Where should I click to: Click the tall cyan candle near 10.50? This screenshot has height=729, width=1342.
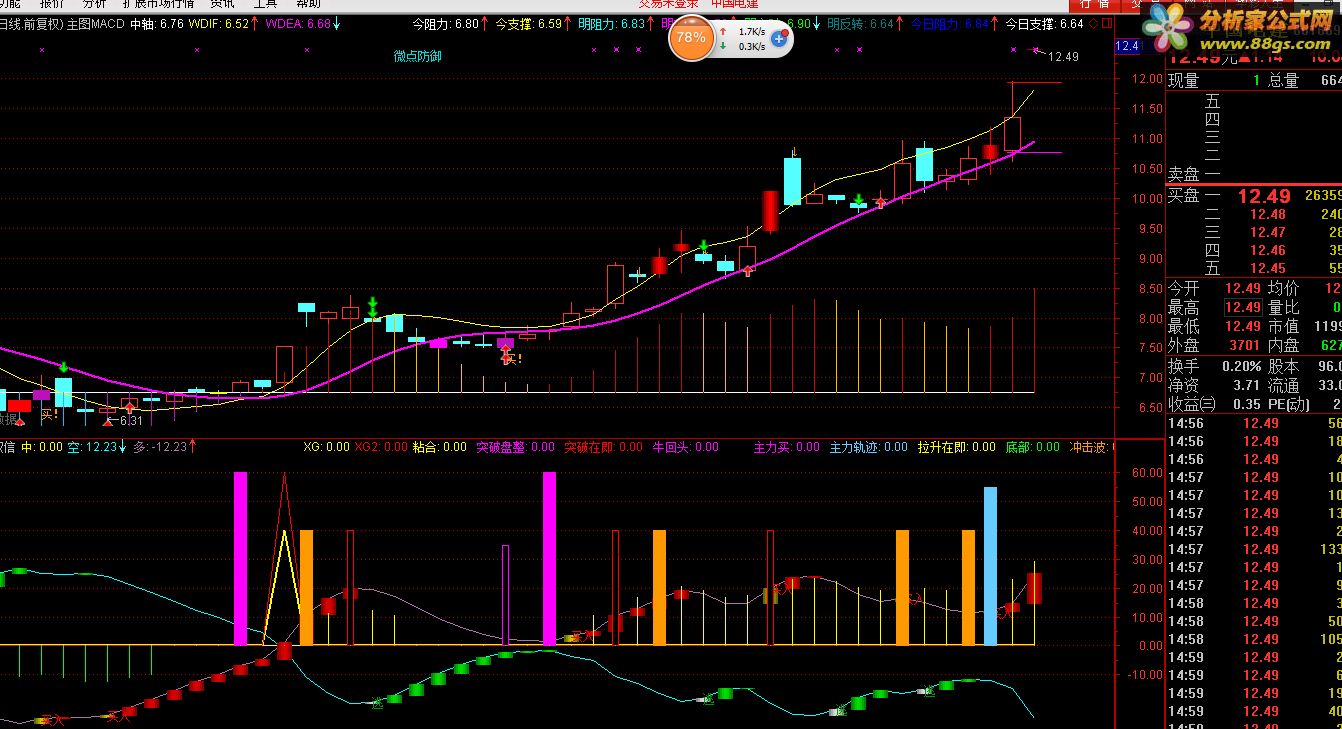pyautogui.click(x=792, y=180)
